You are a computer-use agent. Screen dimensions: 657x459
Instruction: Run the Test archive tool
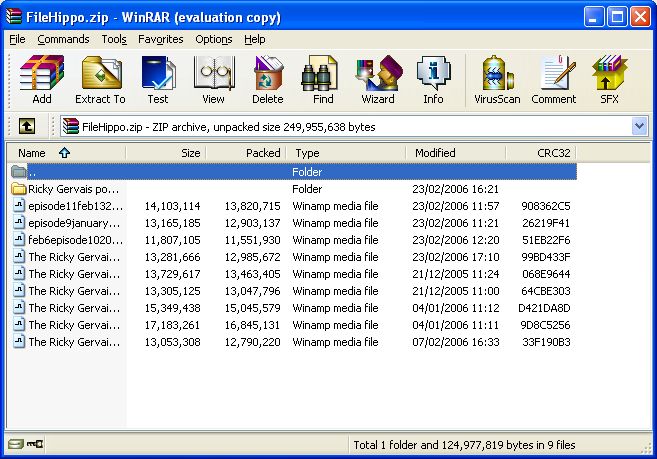point(158,80)
